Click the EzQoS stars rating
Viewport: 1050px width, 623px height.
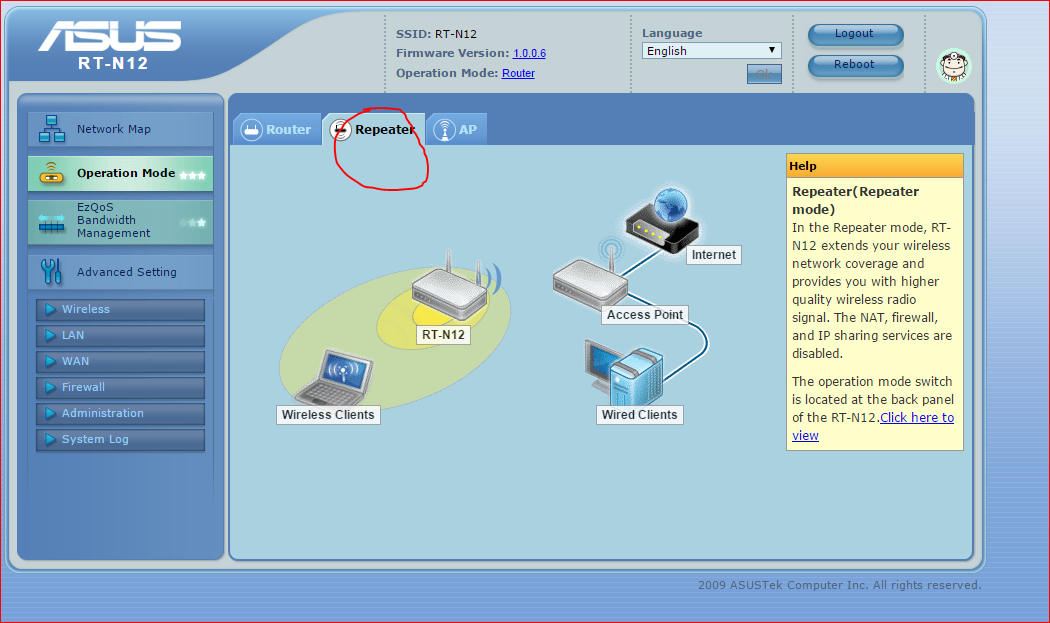(193, 222)
